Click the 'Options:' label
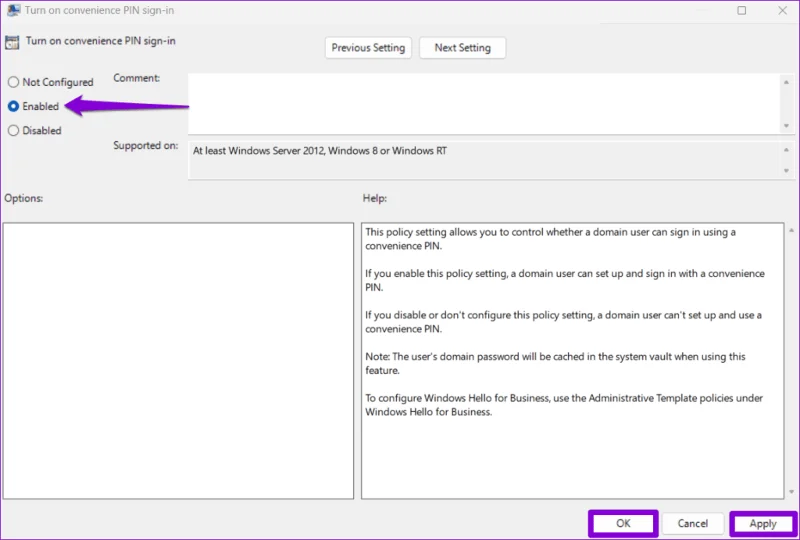 pos(23,198)
